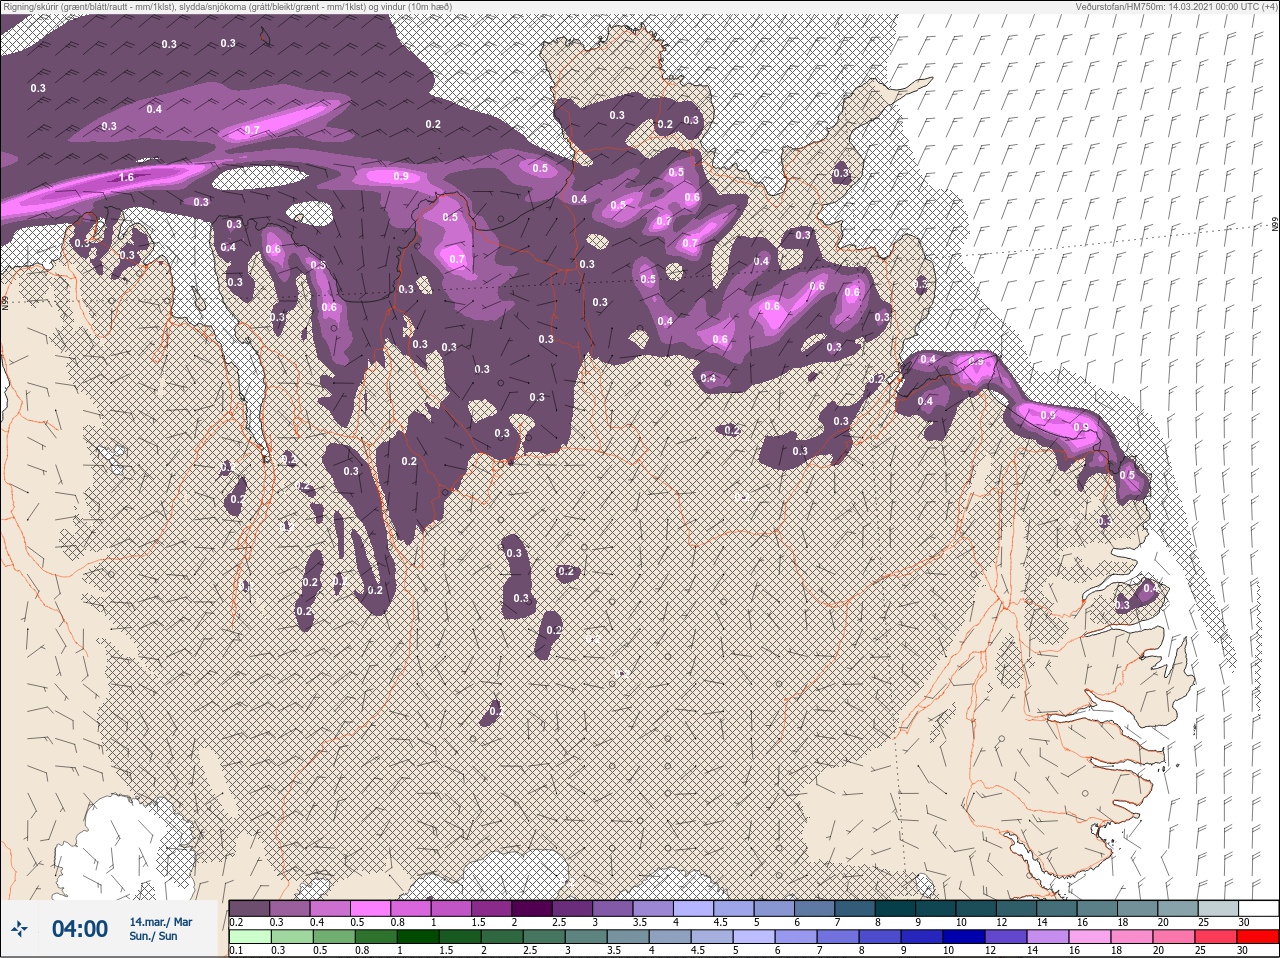
Task: Click the four-pointed star logo beside 04:00
Action: click(20, 930)
